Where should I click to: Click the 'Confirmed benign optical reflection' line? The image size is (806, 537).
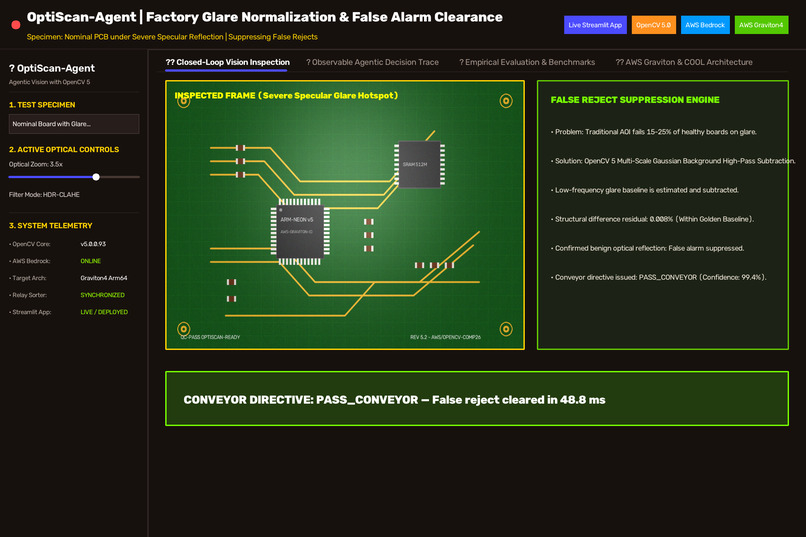pos(648,248)
